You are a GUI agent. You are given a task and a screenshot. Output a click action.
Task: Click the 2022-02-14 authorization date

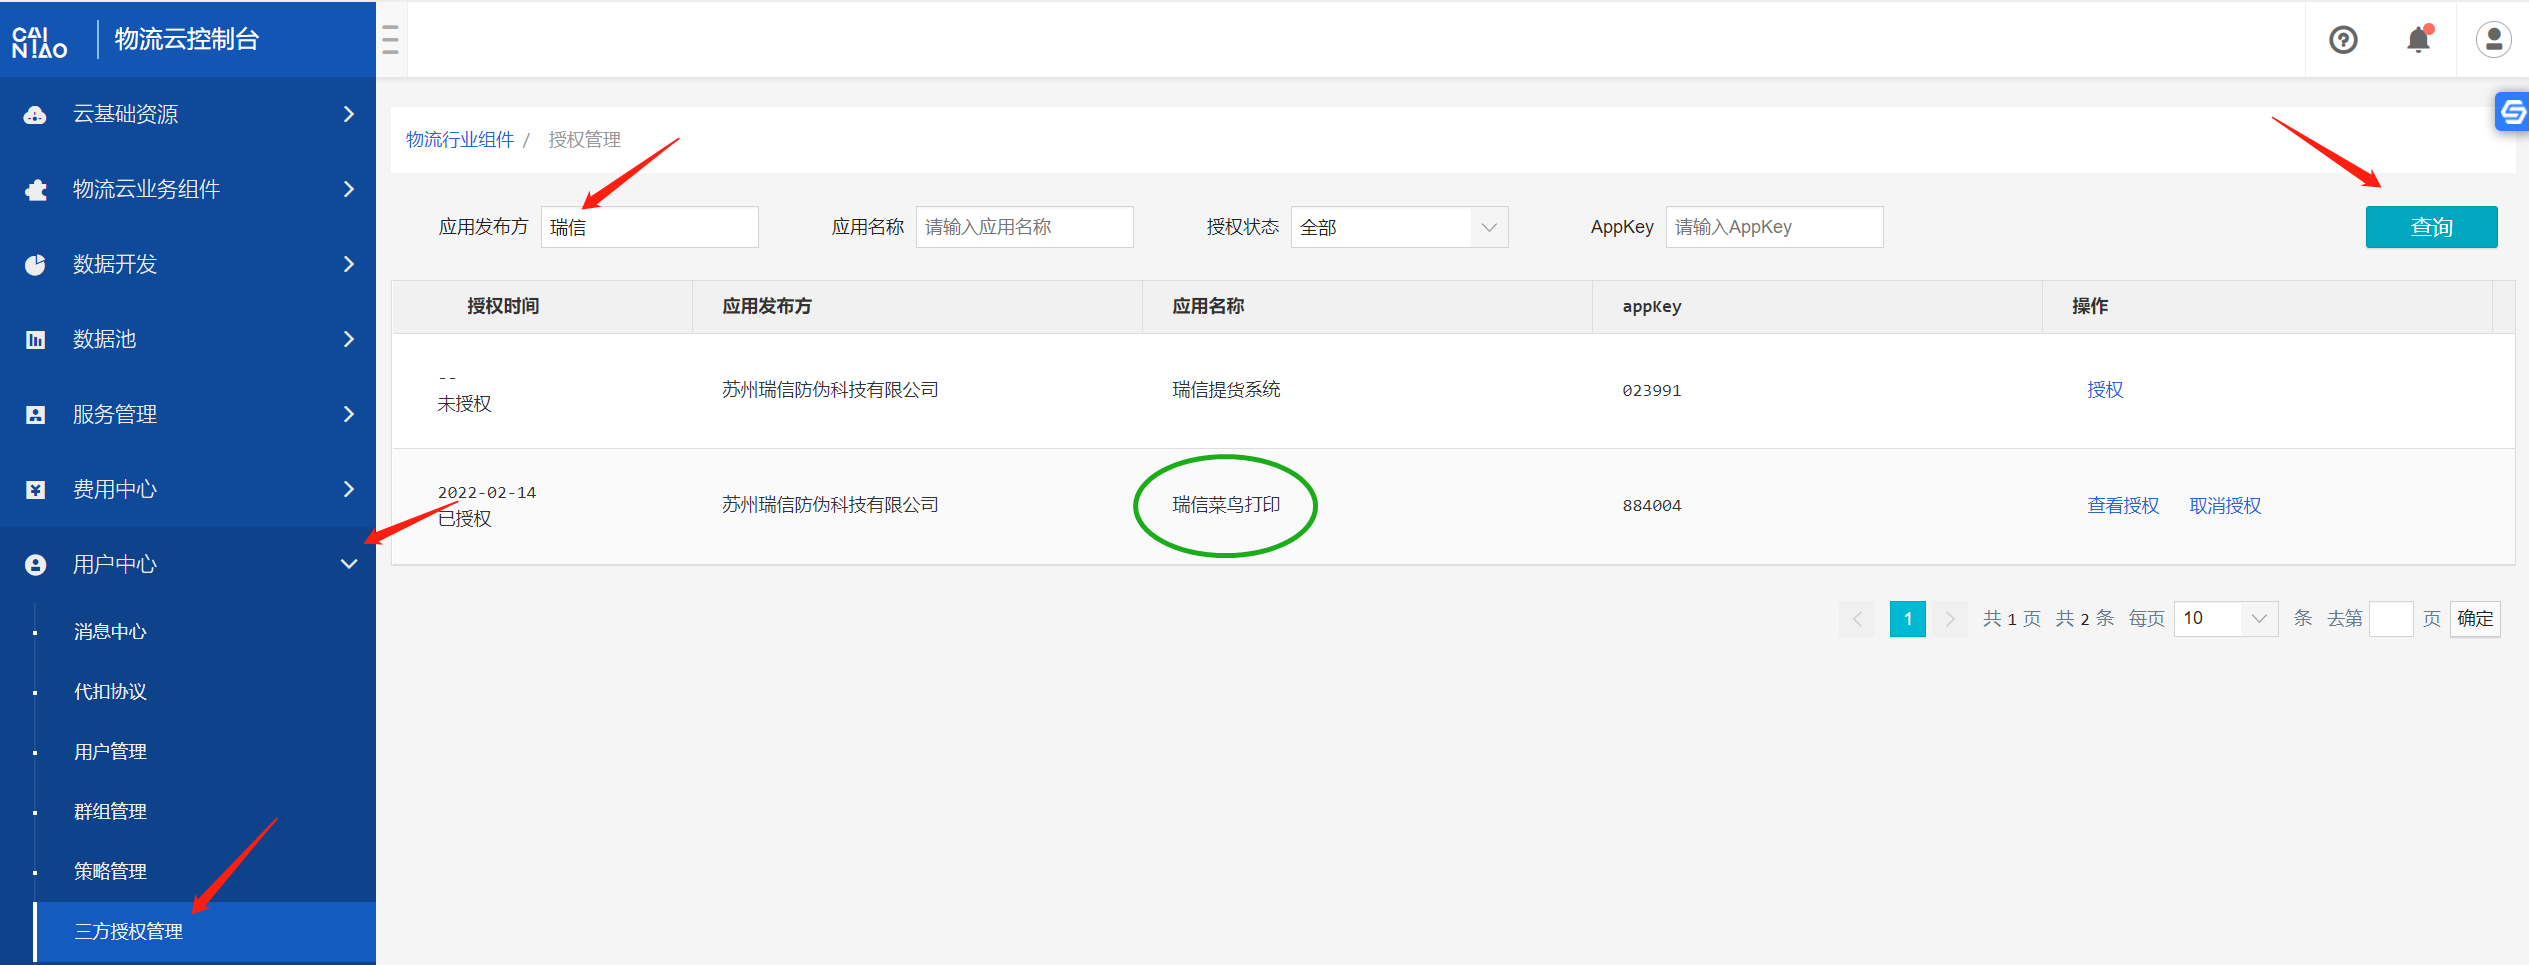(x=487, y=492)
